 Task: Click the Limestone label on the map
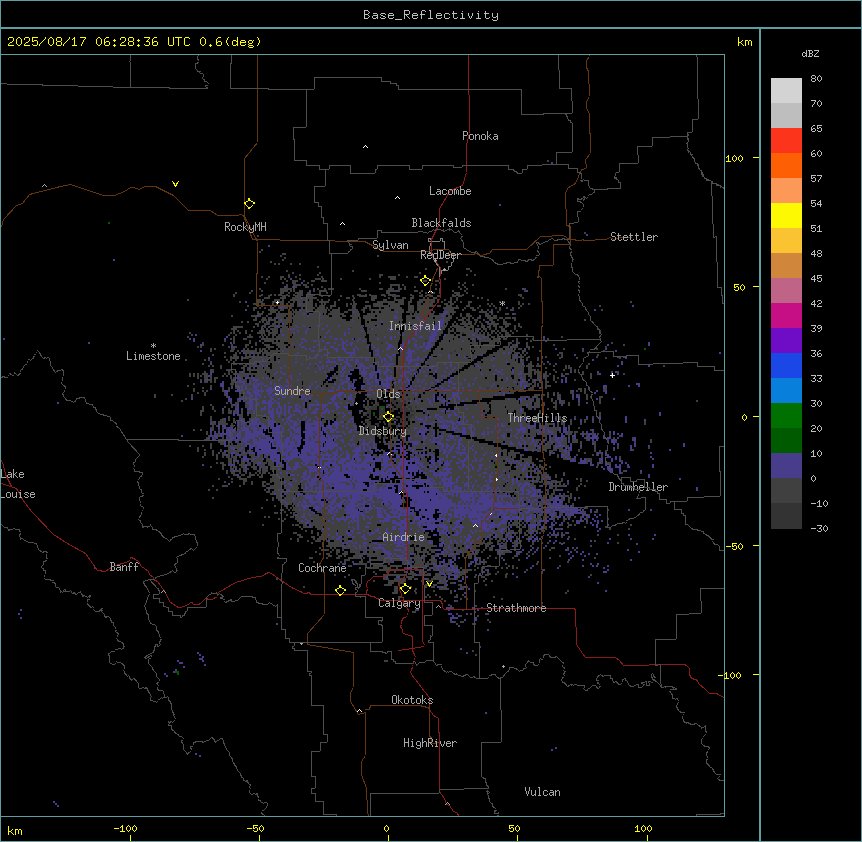[x=153, y=356]
